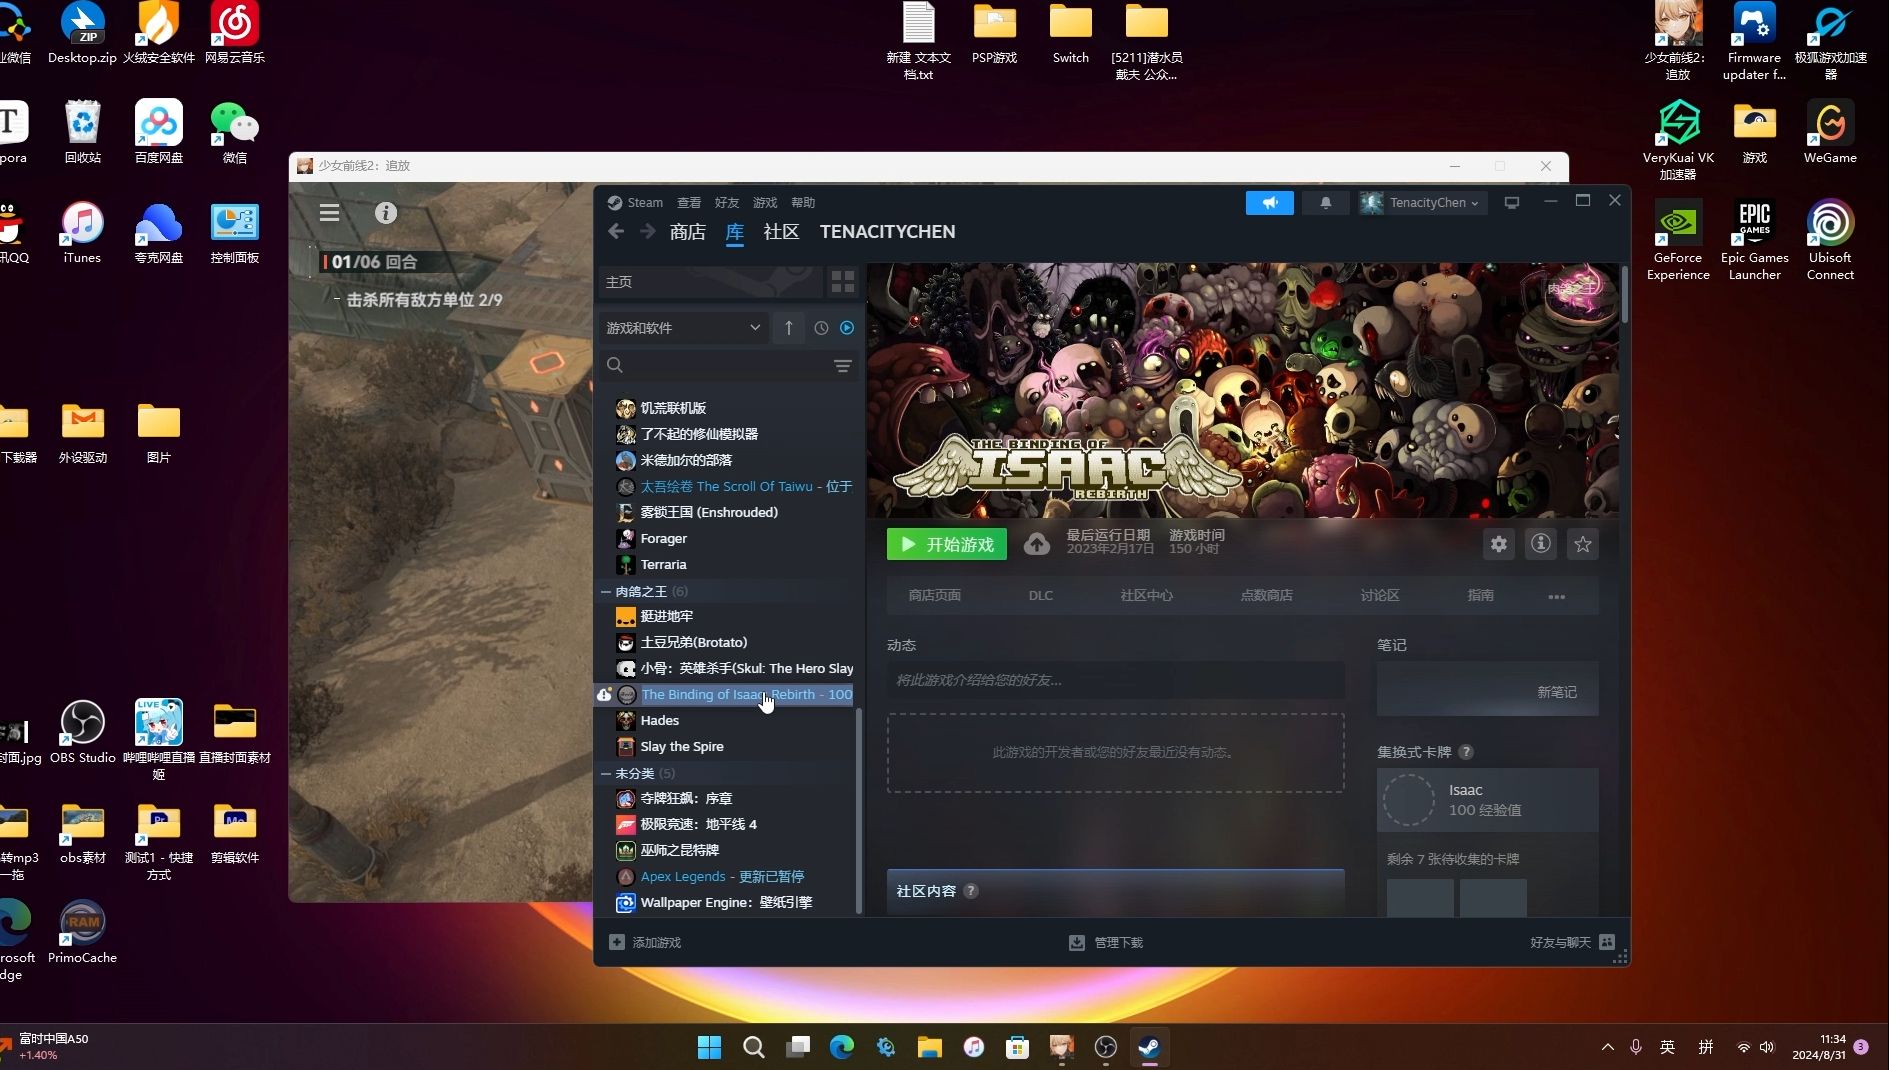1889x1070 pixels.
Task: Open File Explorer from taskbar
Action: 930,1047
